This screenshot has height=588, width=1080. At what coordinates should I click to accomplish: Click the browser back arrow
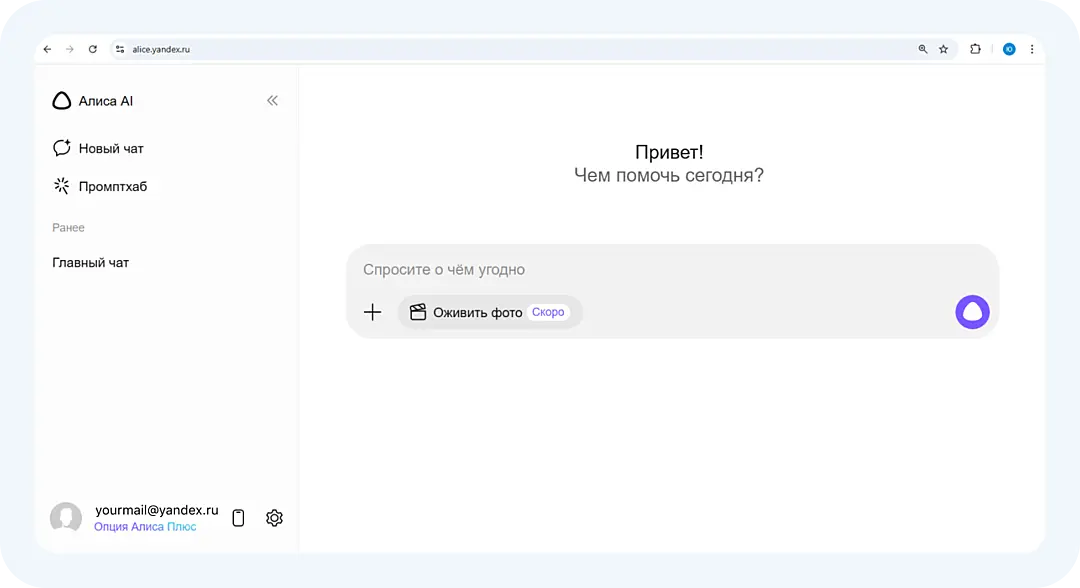pyautogui.click(x=47, y=50)
